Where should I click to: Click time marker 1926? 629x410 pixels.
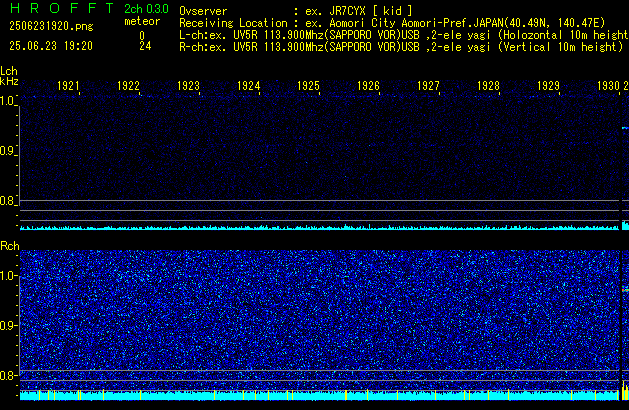click(x=368, y=86)
